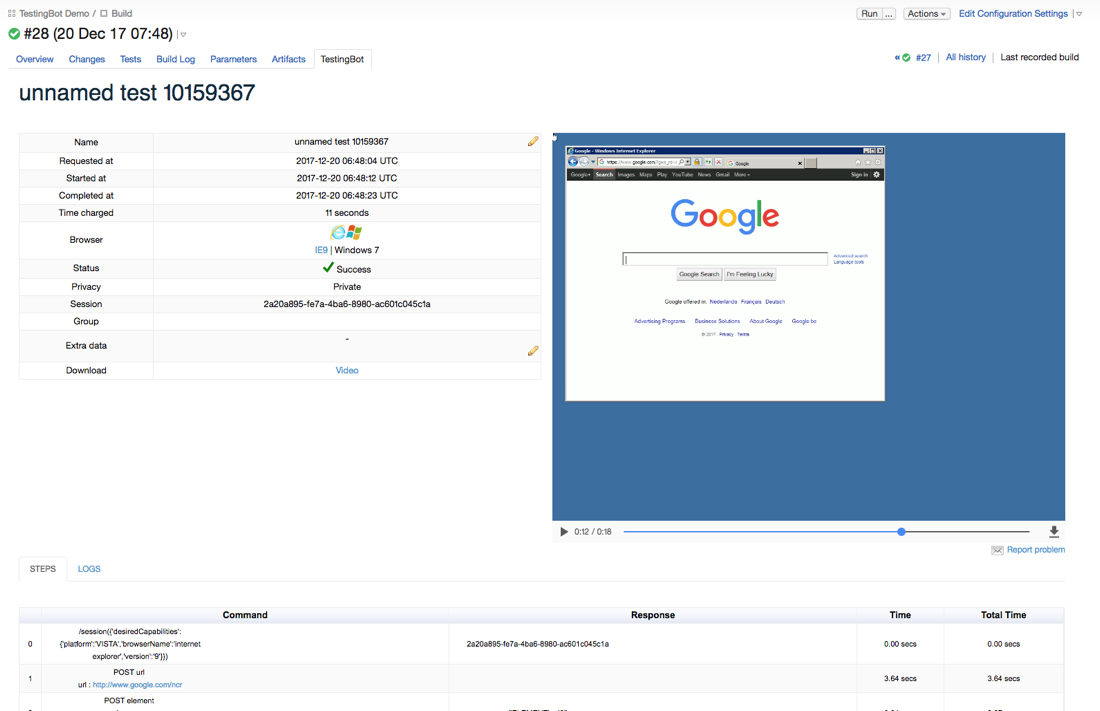1100x711 pixels.
Task: Select the TestingBot tab
Action: pos(342,59)
